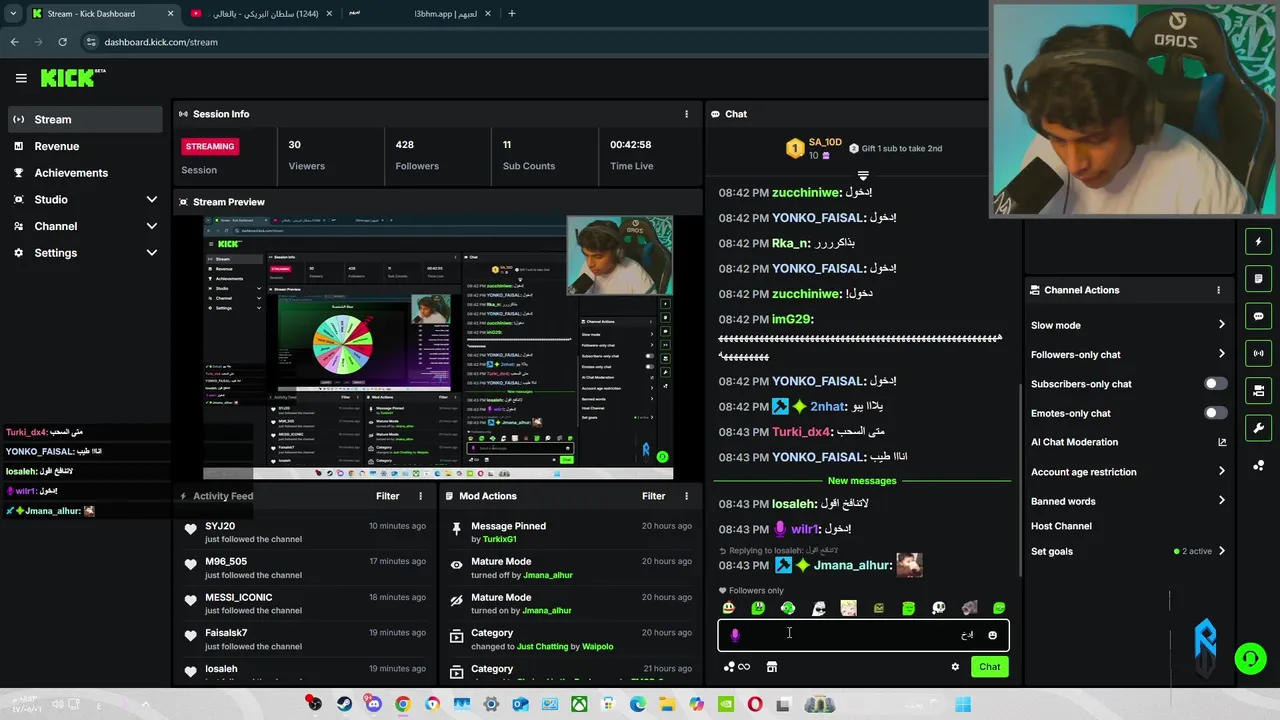Screen dimensions: 1280x720
Task: Click the Message Pinned mod action entry
Action: [570, 532]
